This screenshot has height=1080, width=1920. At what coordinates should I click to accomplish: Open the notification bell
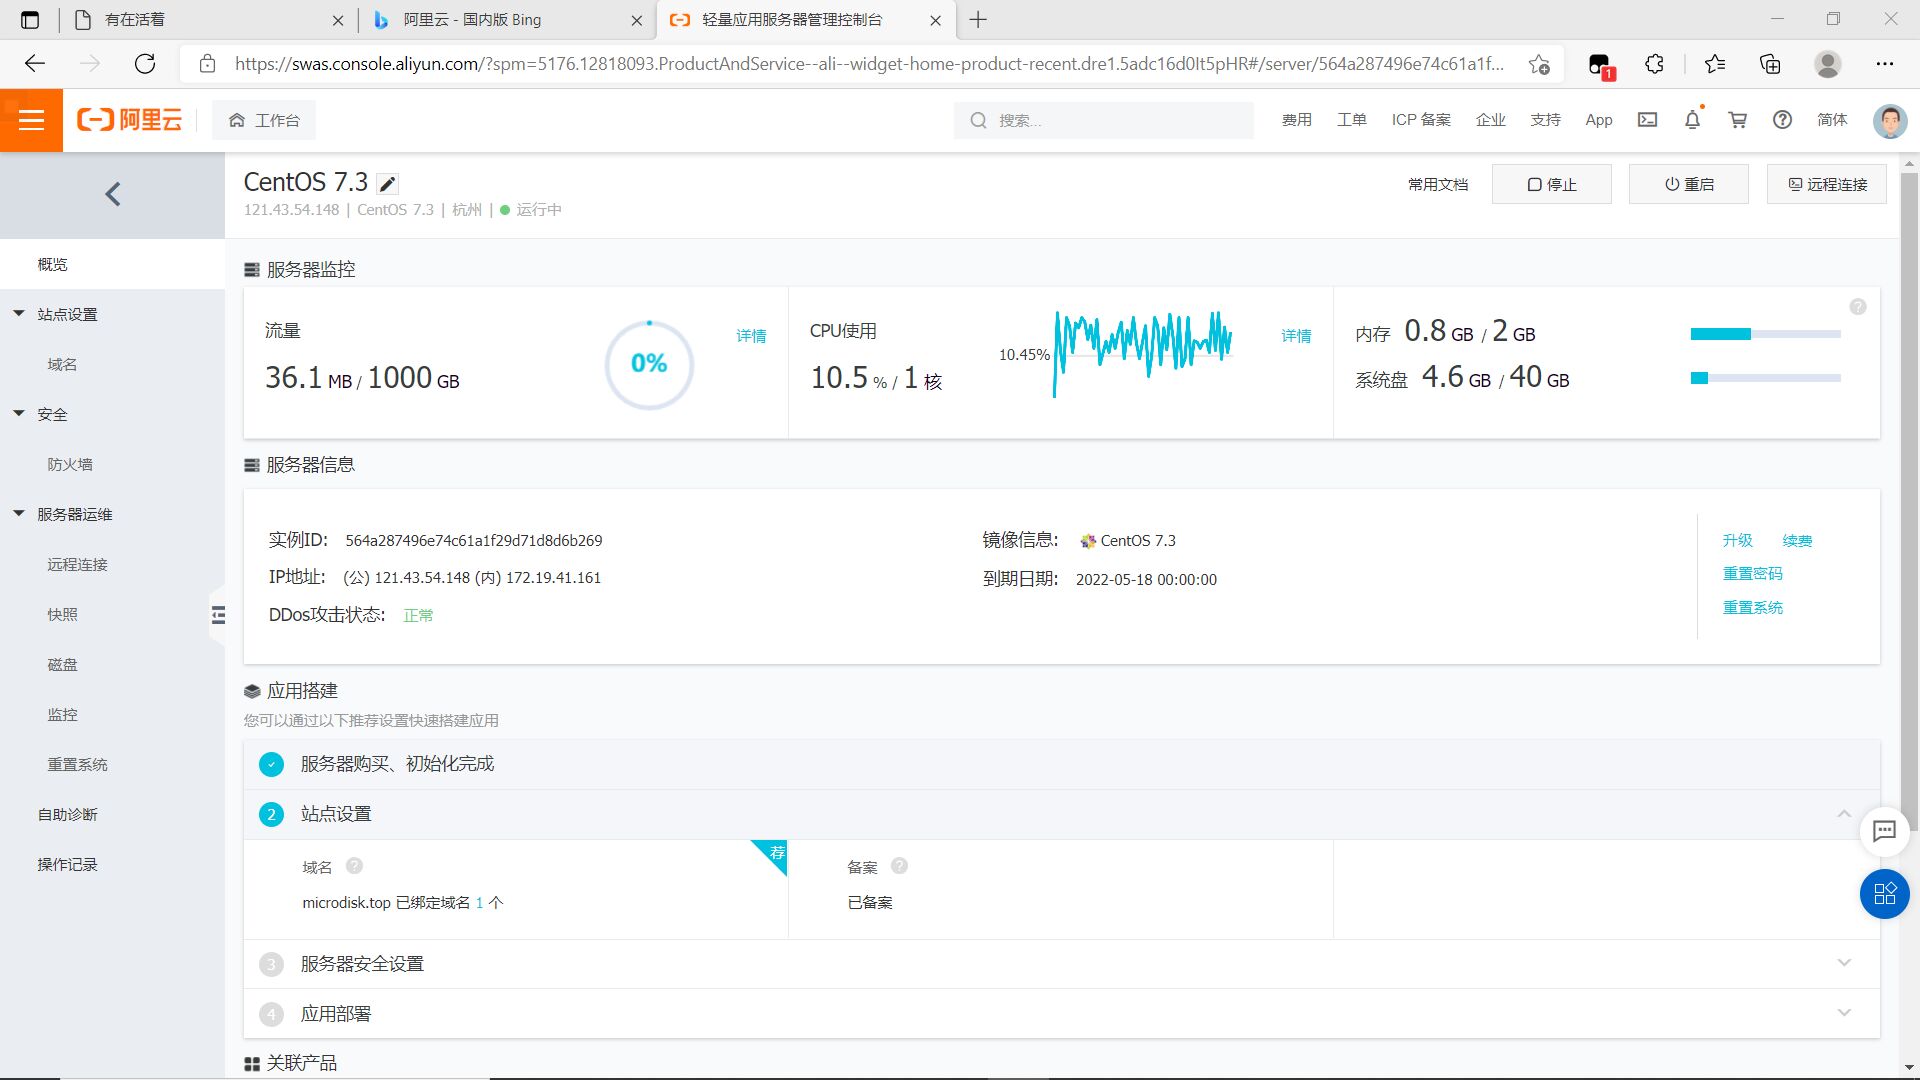[1692, 120]
